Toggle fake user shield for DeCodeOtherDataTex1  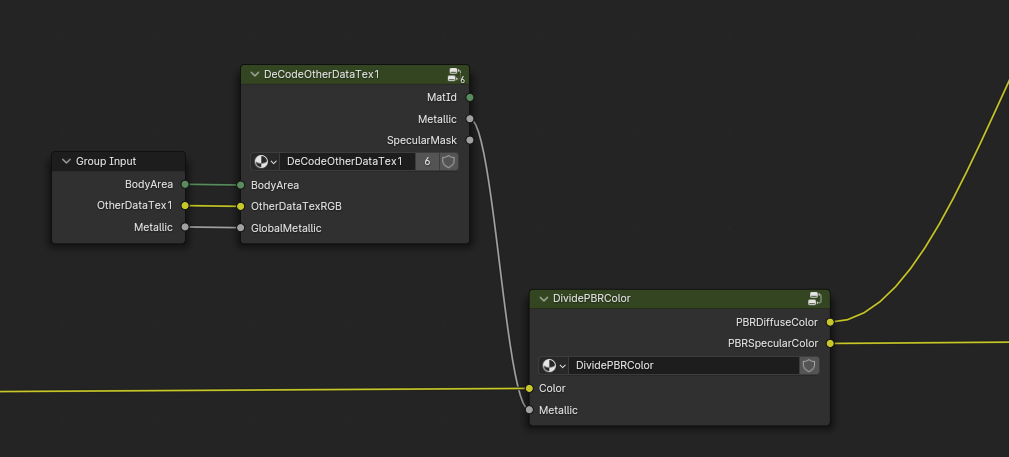tap(449, 162)
